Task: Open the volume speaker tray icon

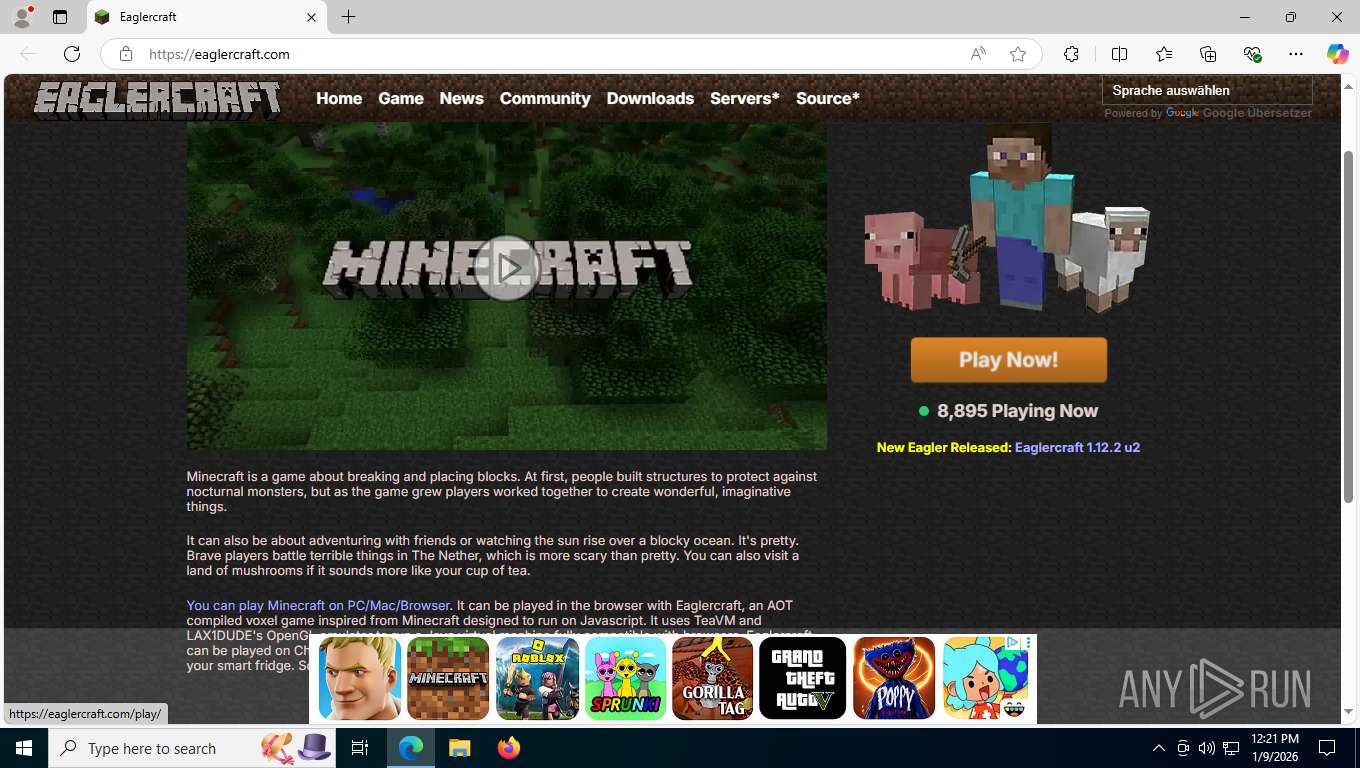Action: pyautogui.click(x=1206, y=748)
